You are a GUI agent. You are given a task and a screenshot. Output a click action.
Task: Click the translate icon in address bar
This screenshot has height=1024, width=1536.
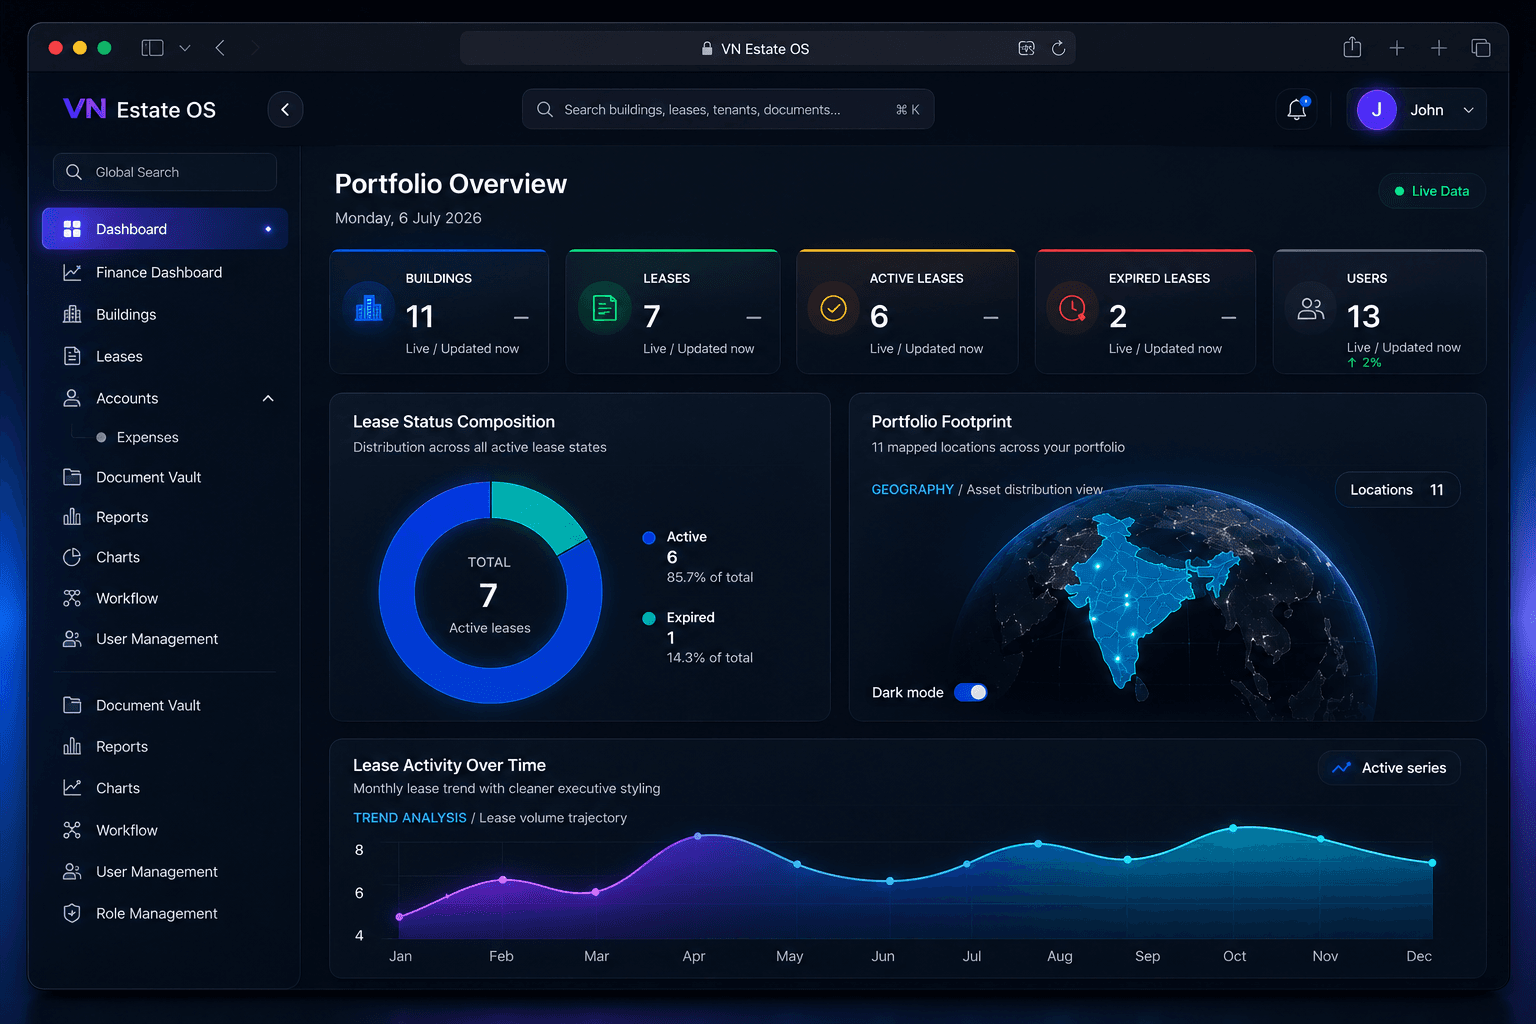[1026, 48]
